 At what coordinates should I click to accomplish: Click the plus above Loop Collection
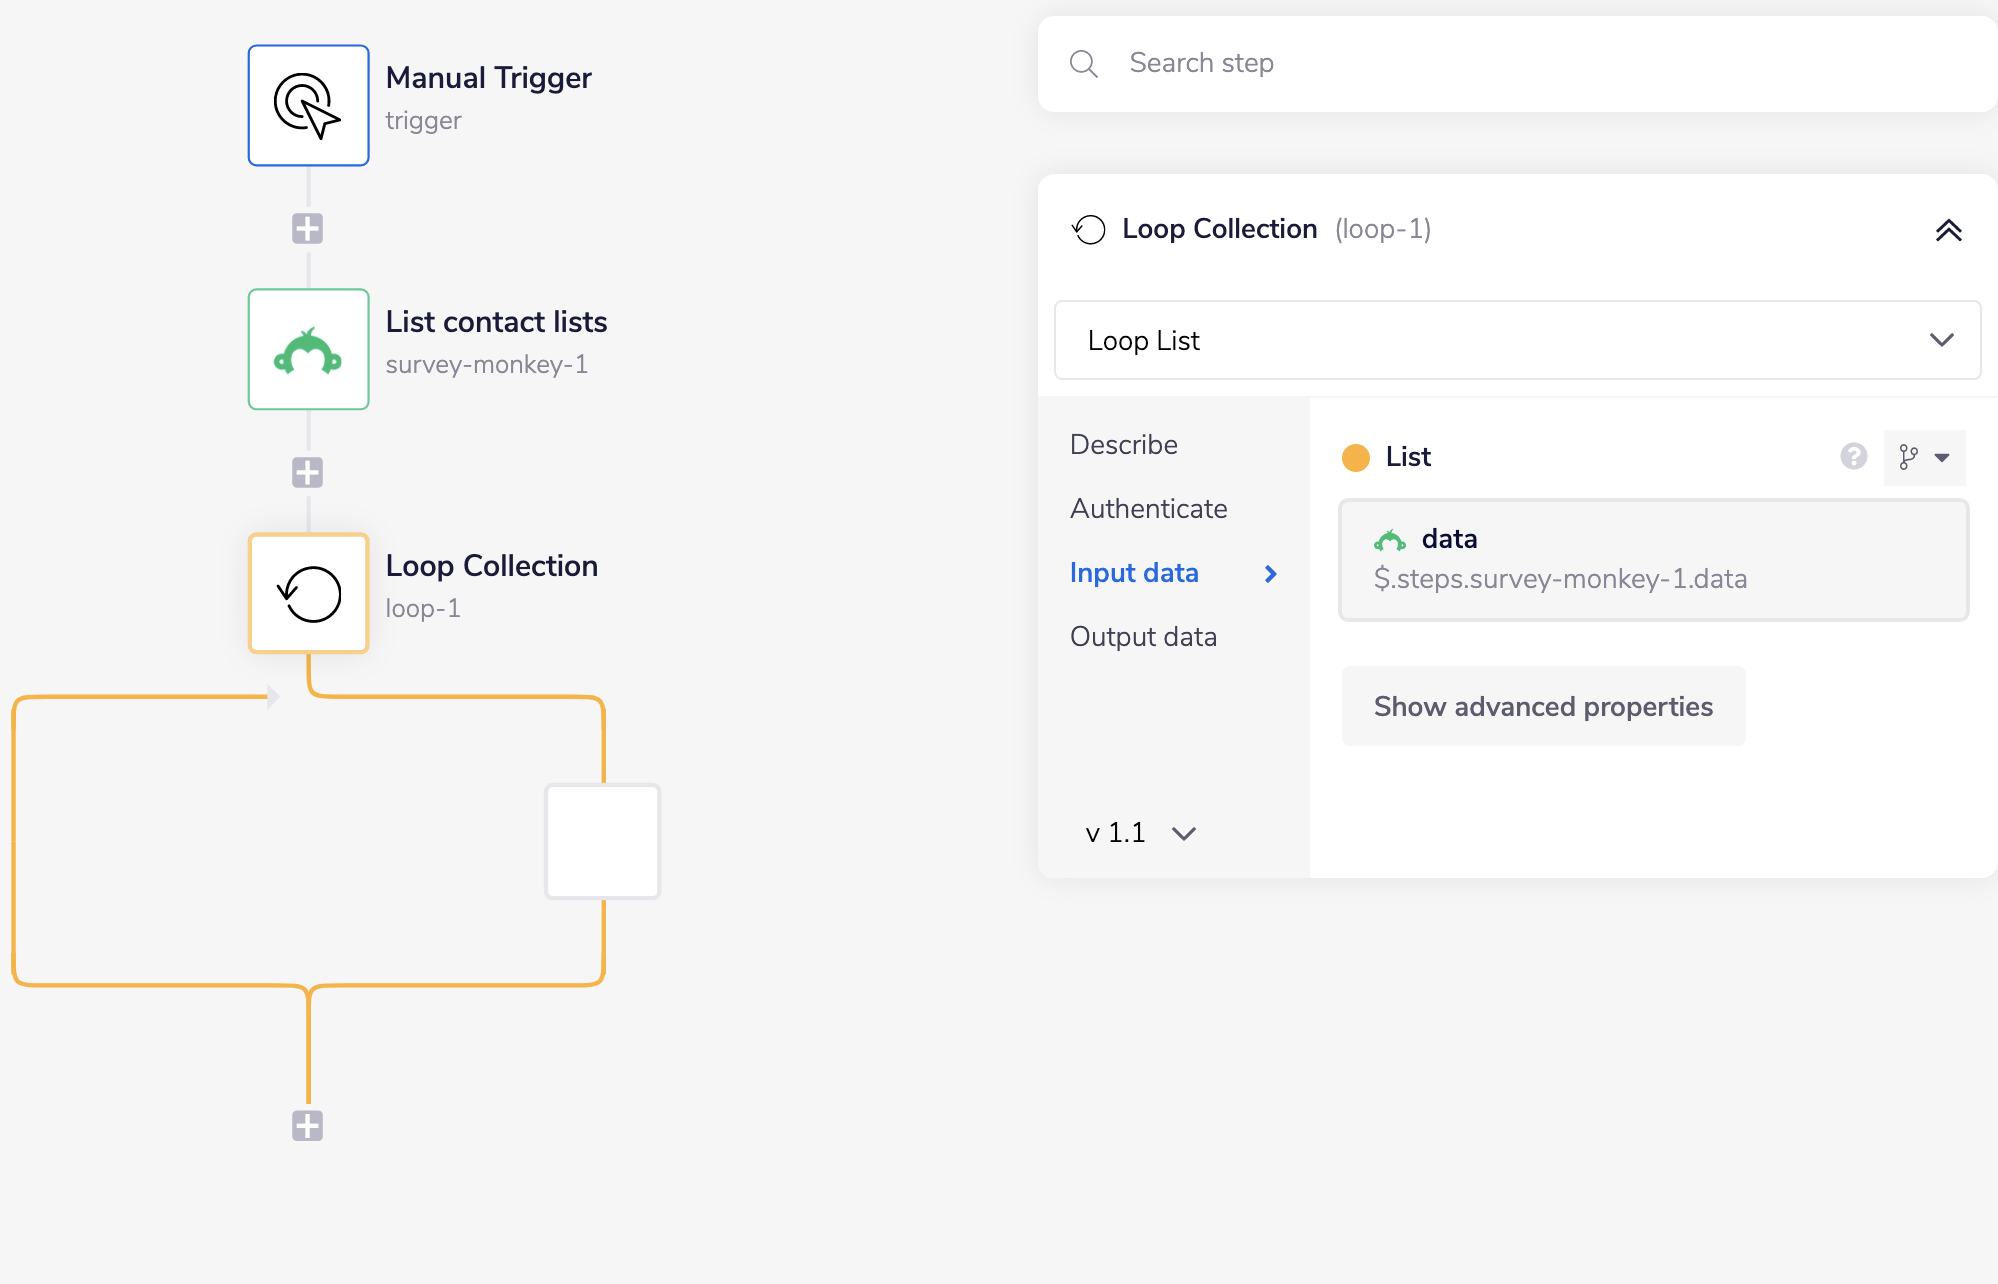pyautogui.click(x=308, y=472)
